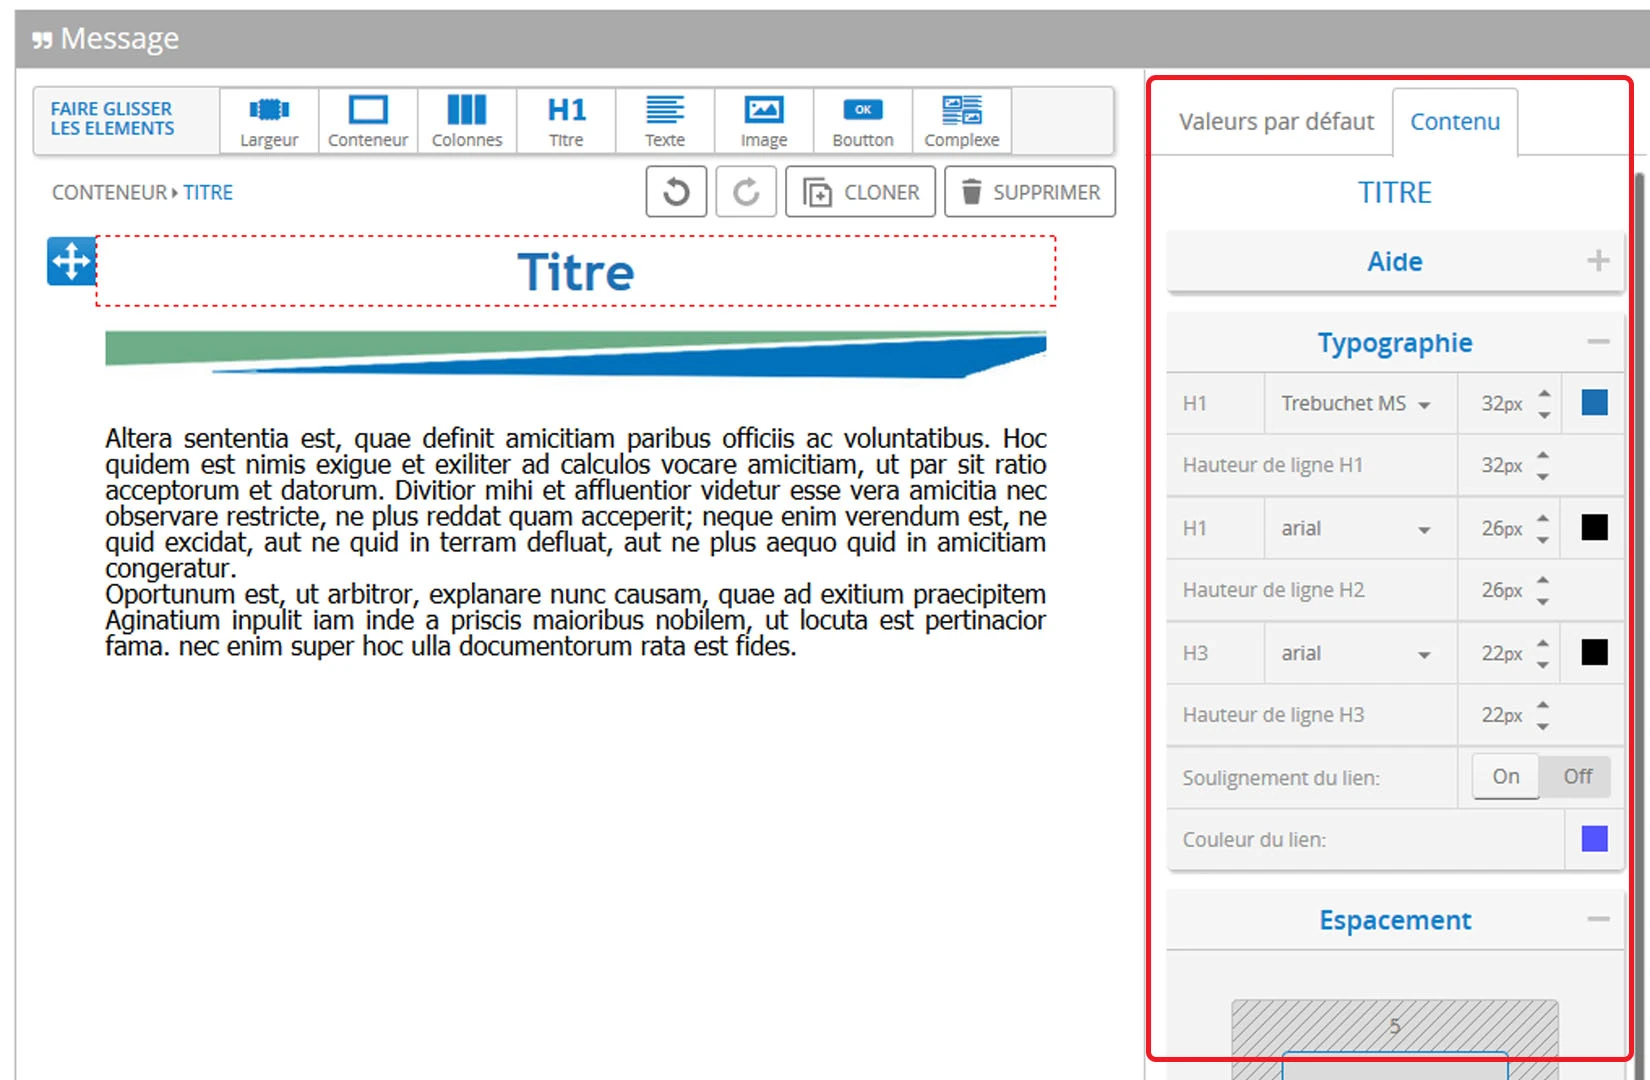This screenshot has height=1080, width=1650.
Task: Click the SUPPRIMER button
Action: [1030, 192]
